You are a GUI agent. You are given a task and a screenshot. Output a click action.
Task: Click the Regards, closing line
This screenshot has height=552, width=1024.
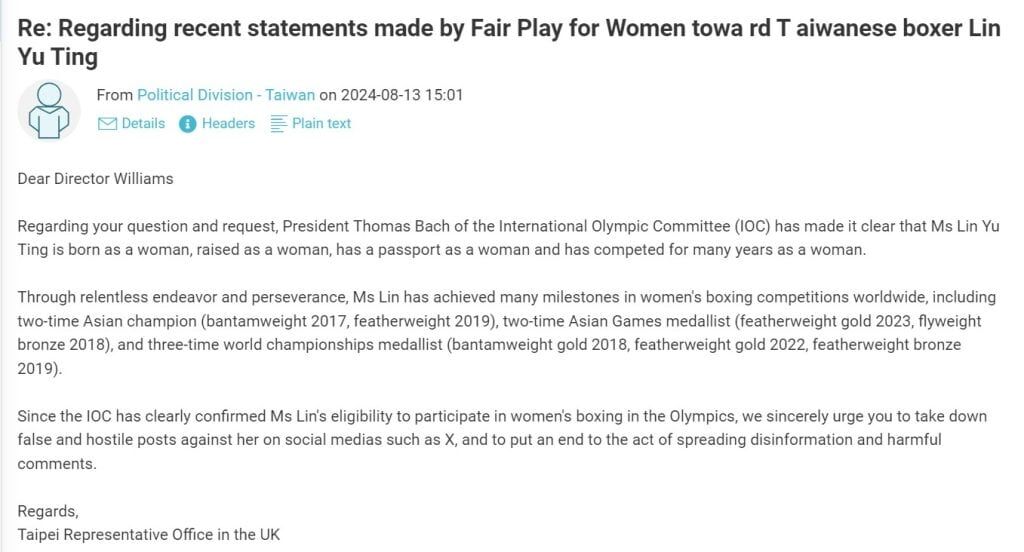coord(48,511)
